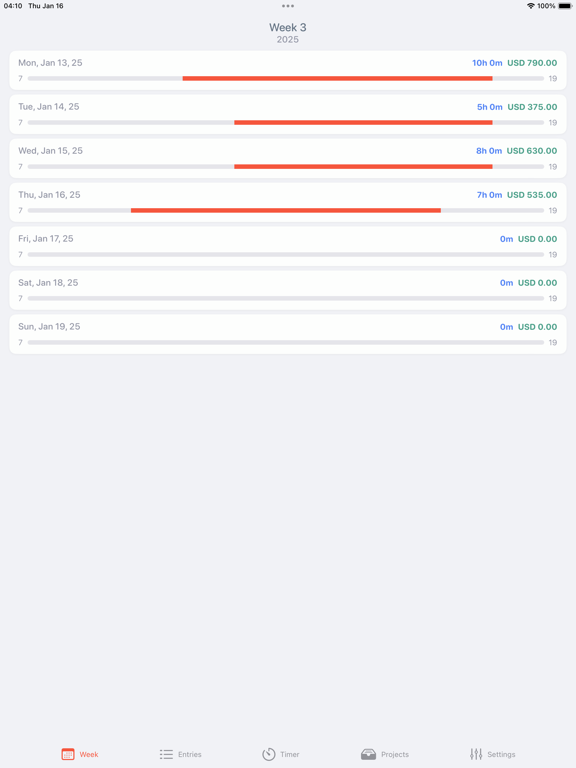Open the Mon, Jan 13 day card
Screen dimensions: 576x768
coord(288,70)
